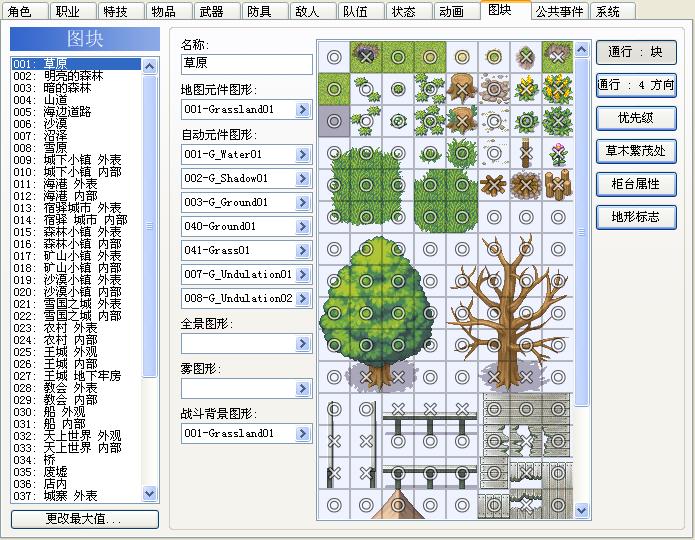
Task: Open the 001-G_Water01 autotile selector
Action: (303, 154)
